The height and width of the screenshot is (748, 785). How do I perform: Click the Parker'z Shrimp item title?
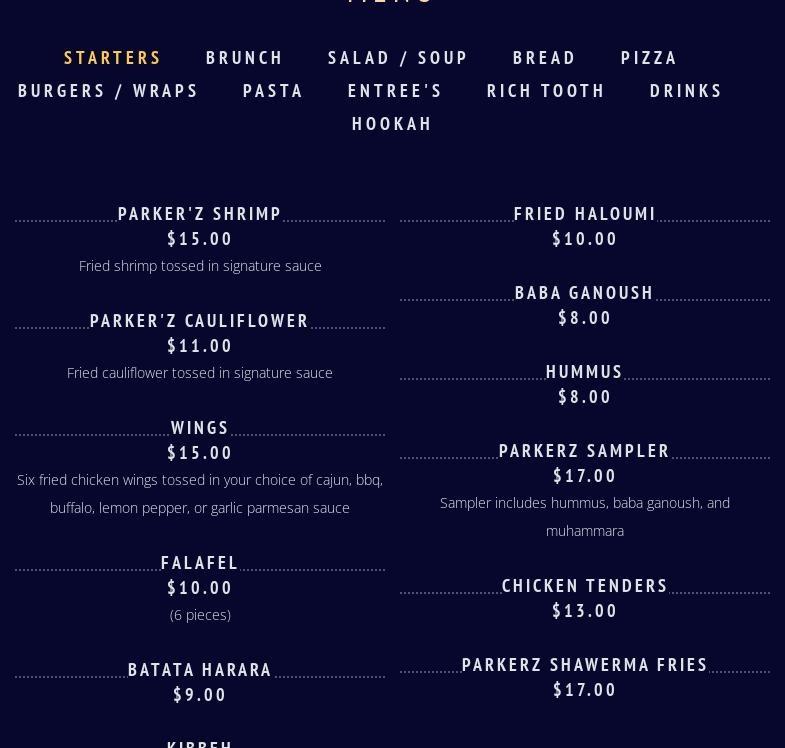200,214
